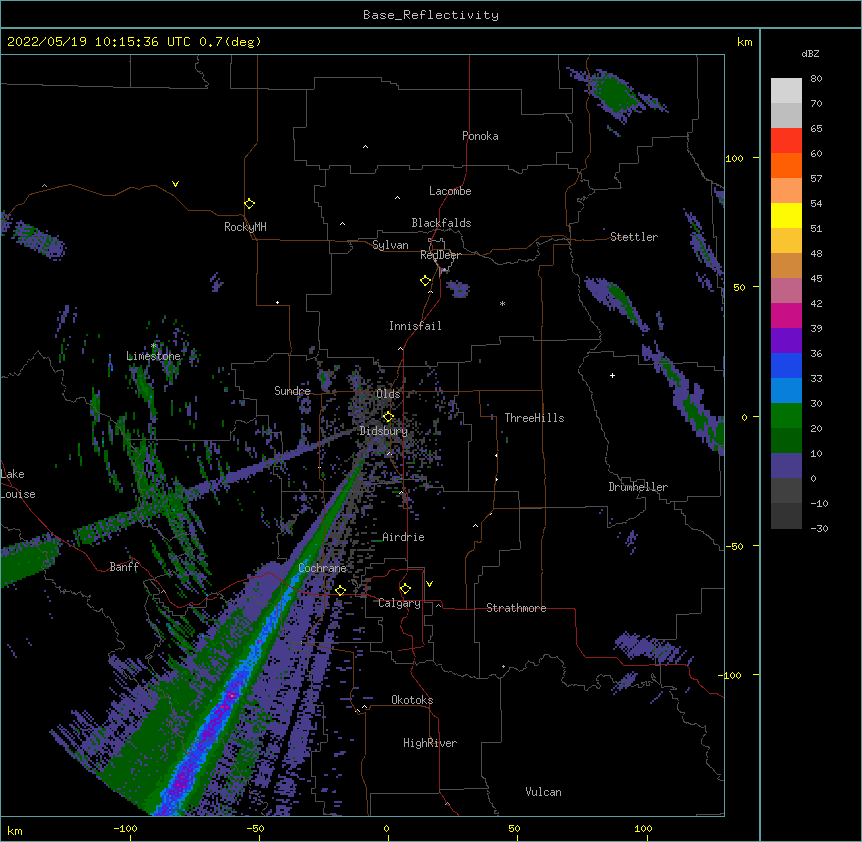Click the km unit label at bottom left
This screenshot has height=842, width=862.
pyautogui.click(x=15, y=830)
